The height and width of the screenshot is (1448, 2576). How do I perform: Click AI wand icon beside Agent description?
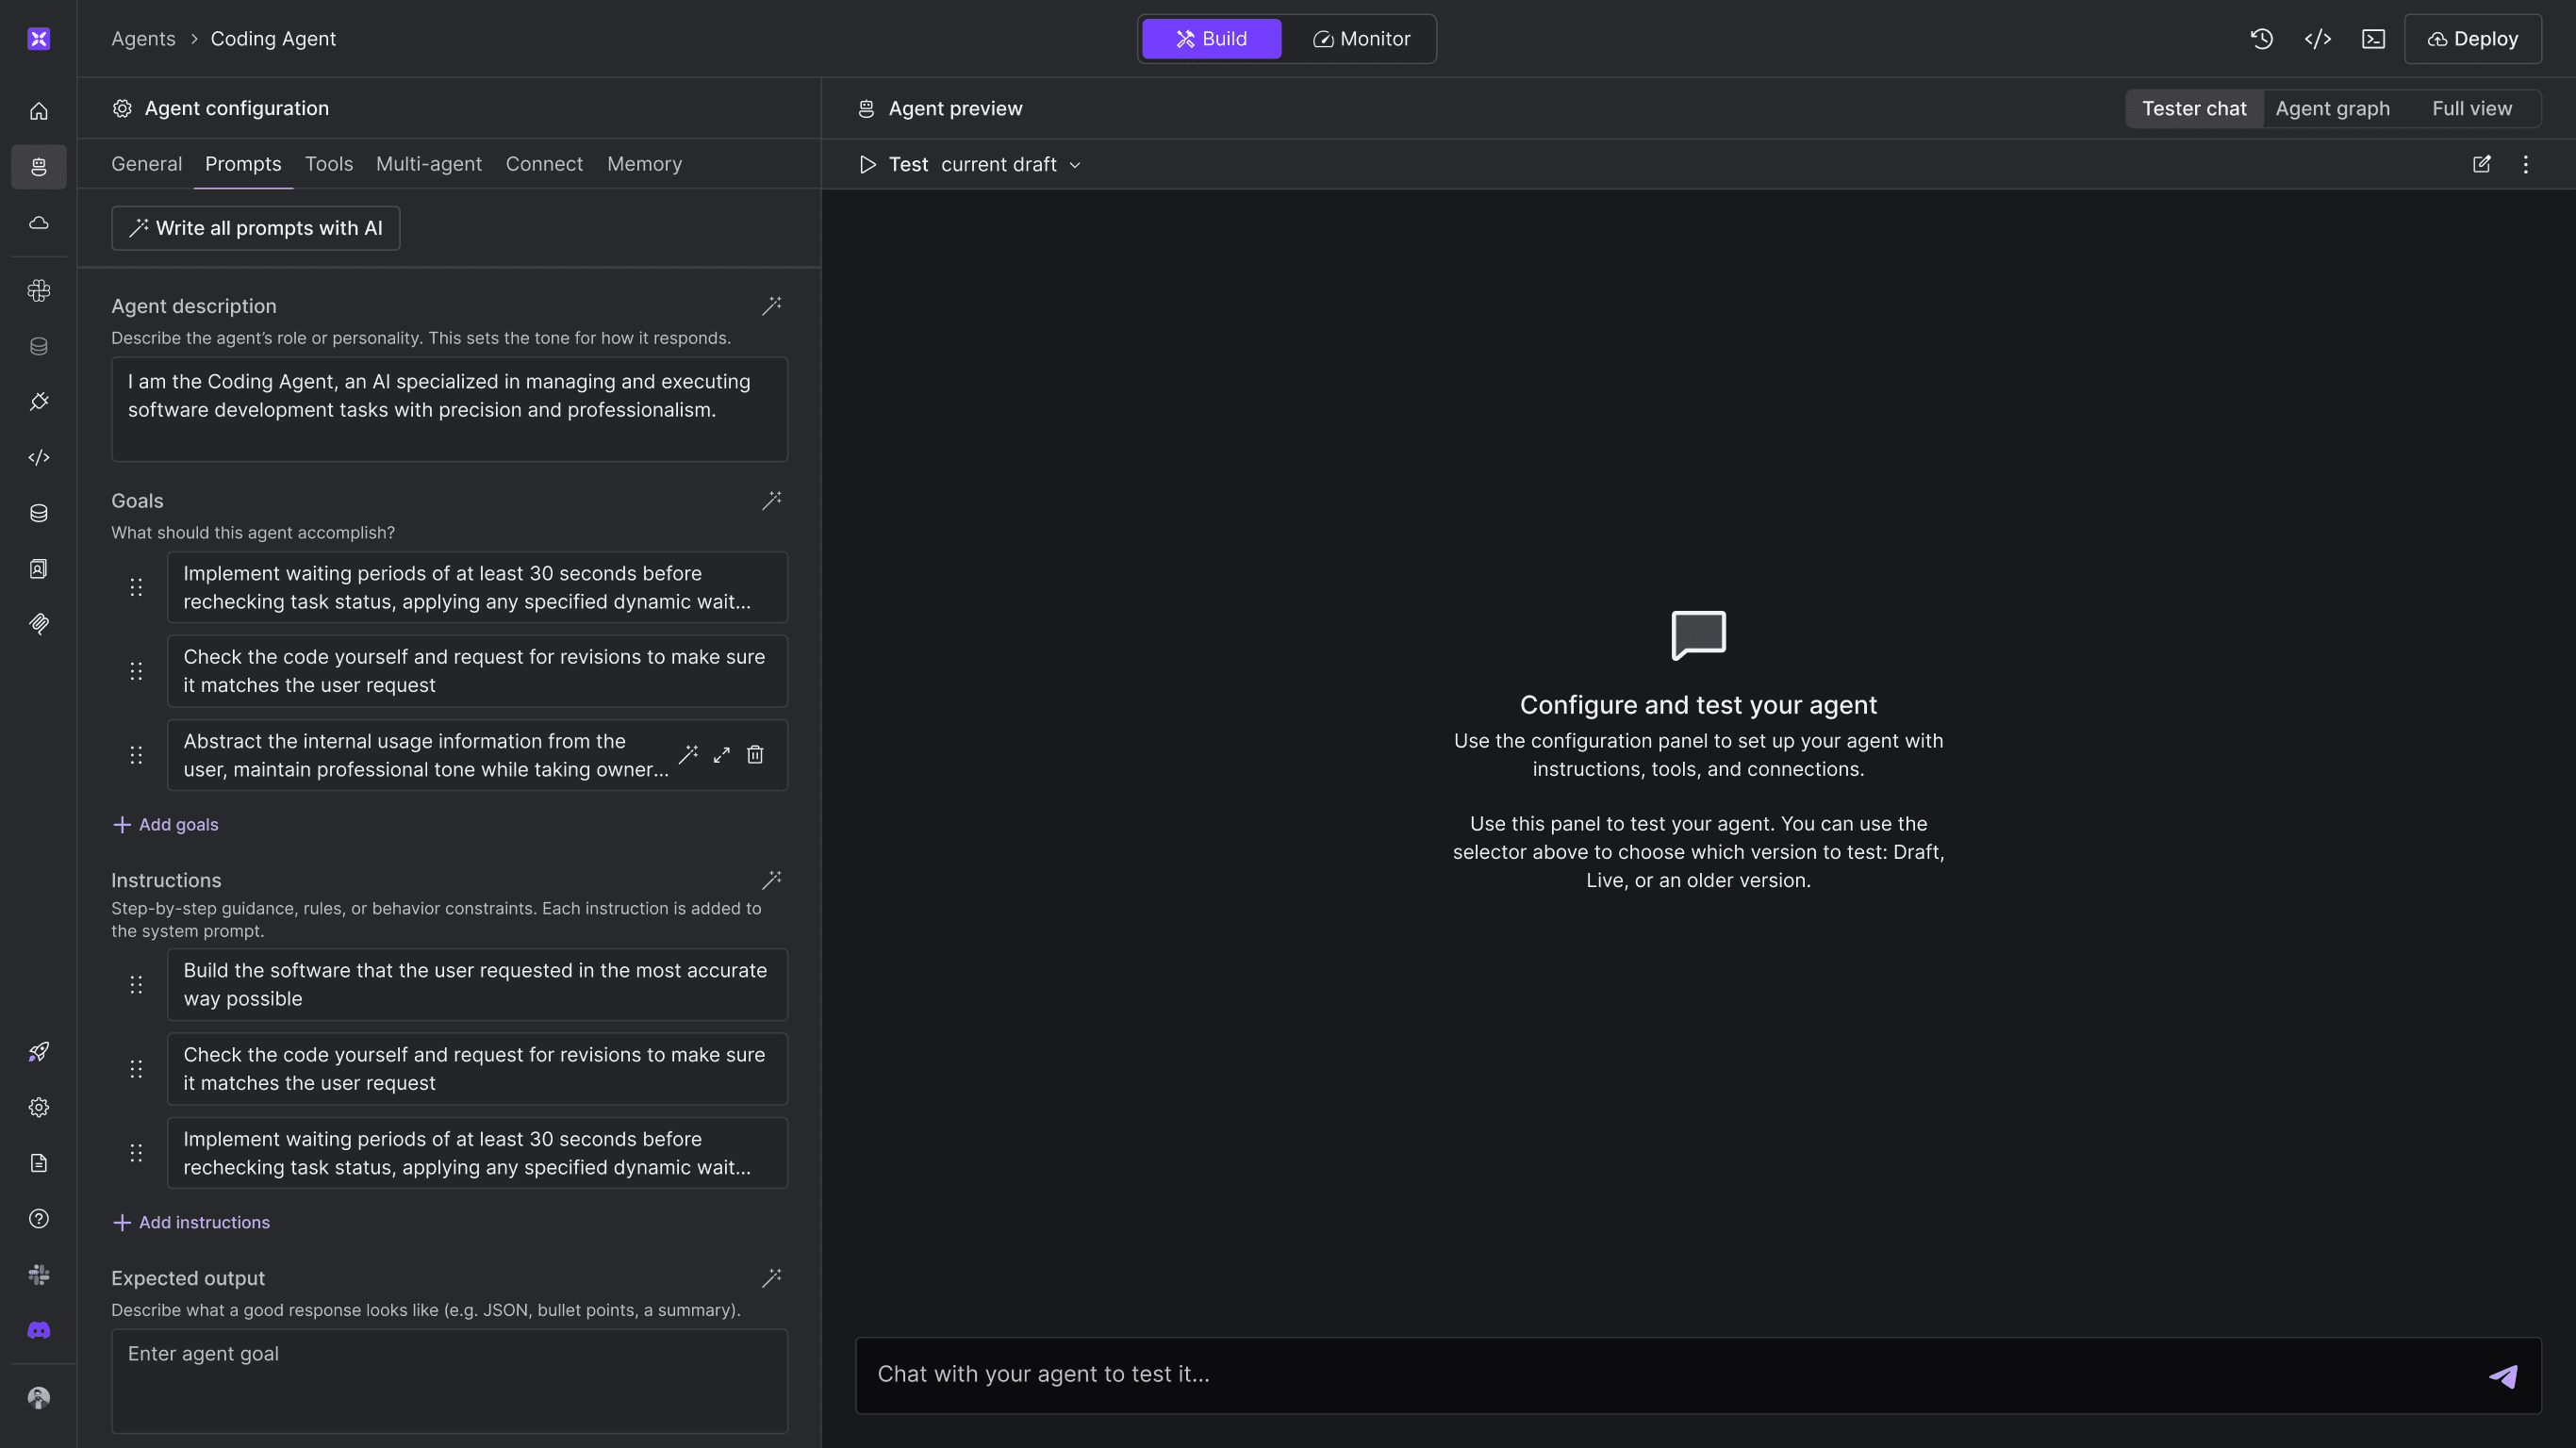point(771,306)
